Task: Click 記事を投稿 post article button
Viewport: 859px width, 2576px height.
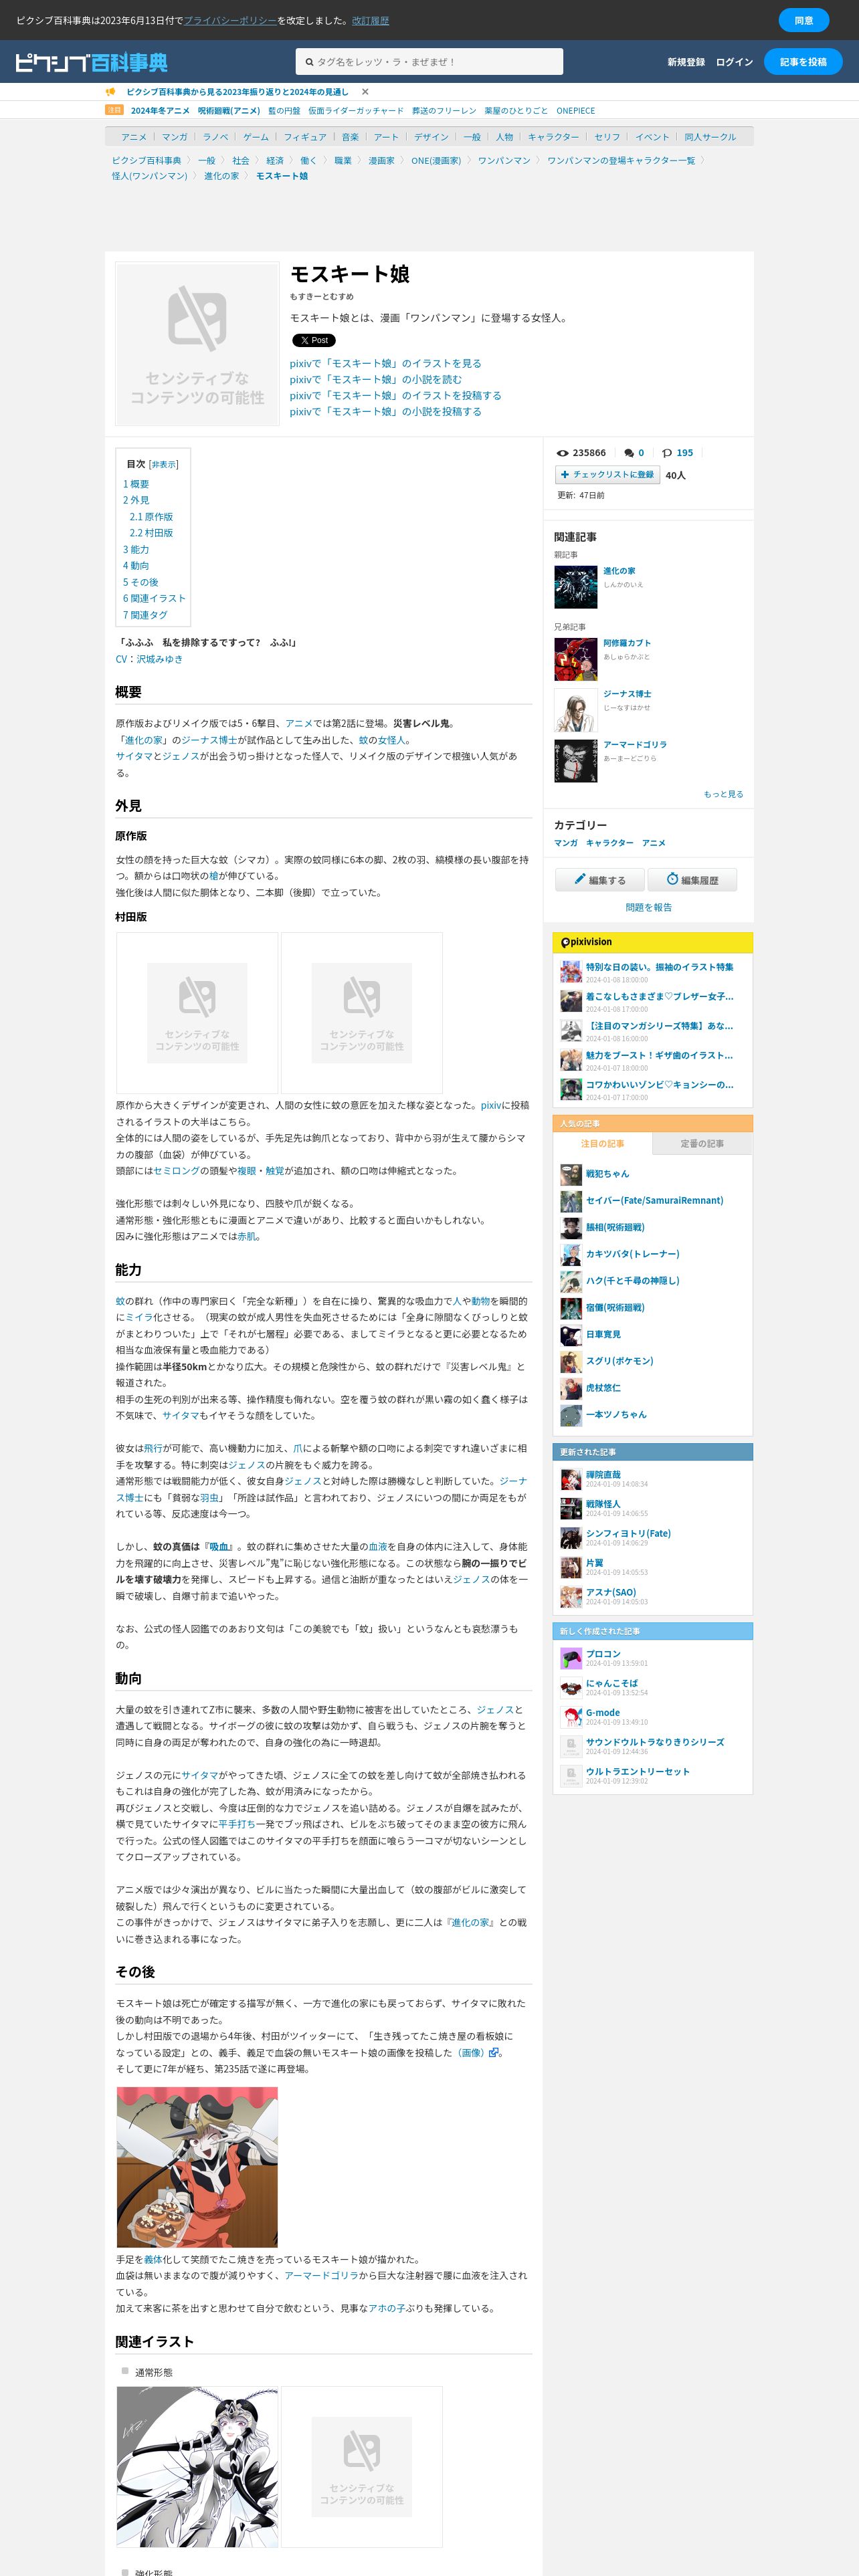Action: (803, 62)
